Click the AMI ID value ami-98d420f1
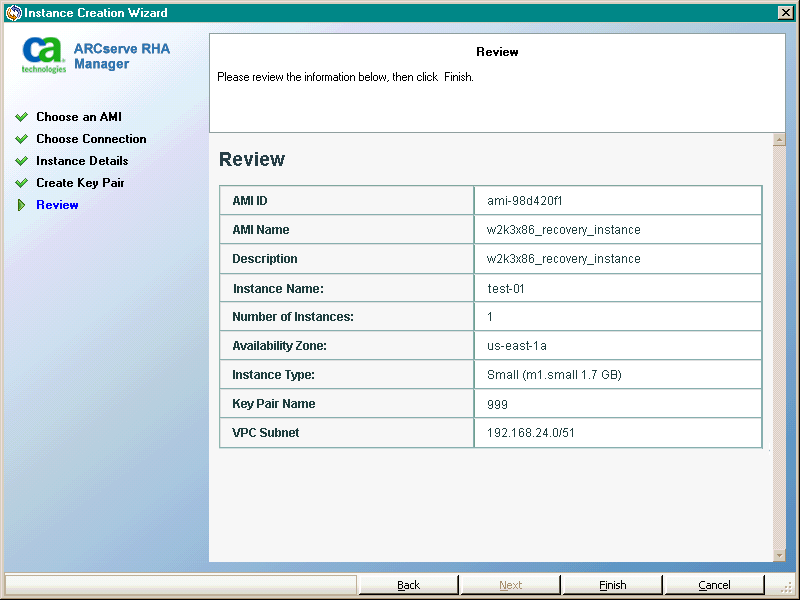800x600 pixels. click(525, 200)
